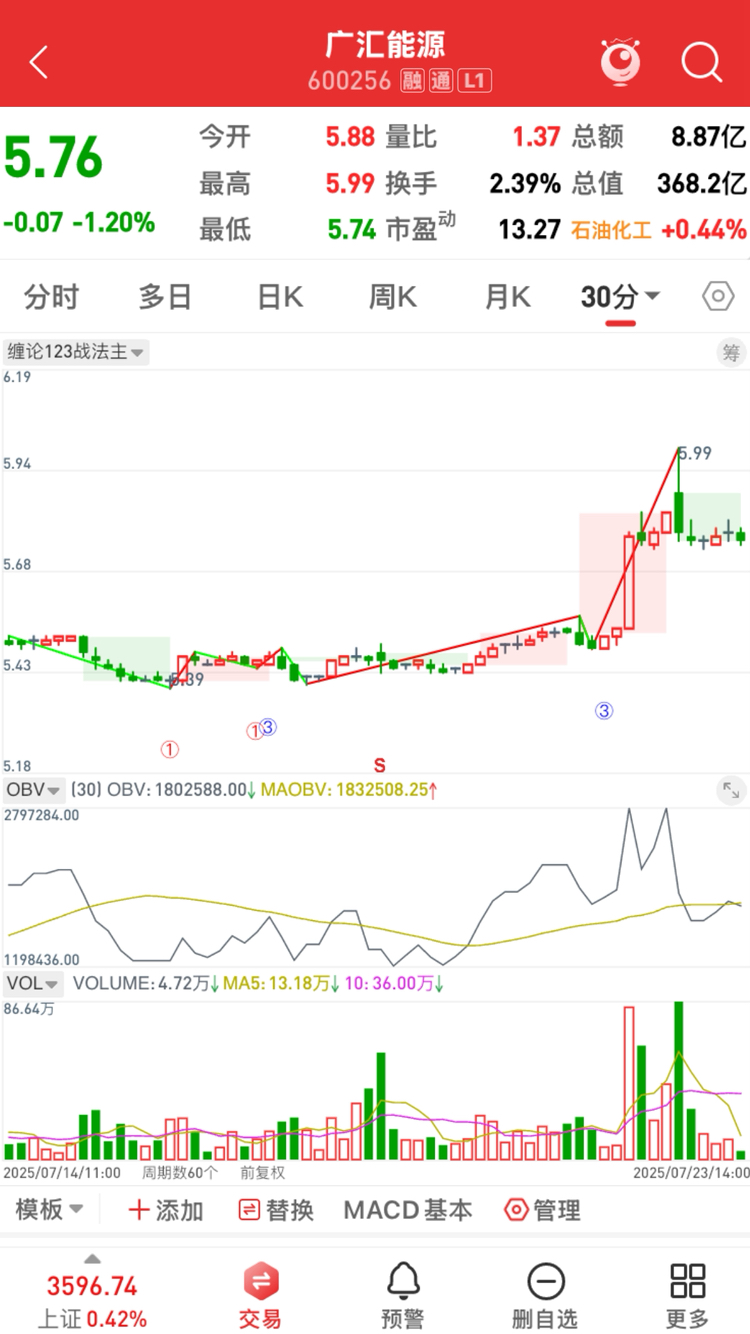Viewport: 750px width, 1334px height.
Task: Open the 30分 period dropdown
Action: [x=620, y=297]
